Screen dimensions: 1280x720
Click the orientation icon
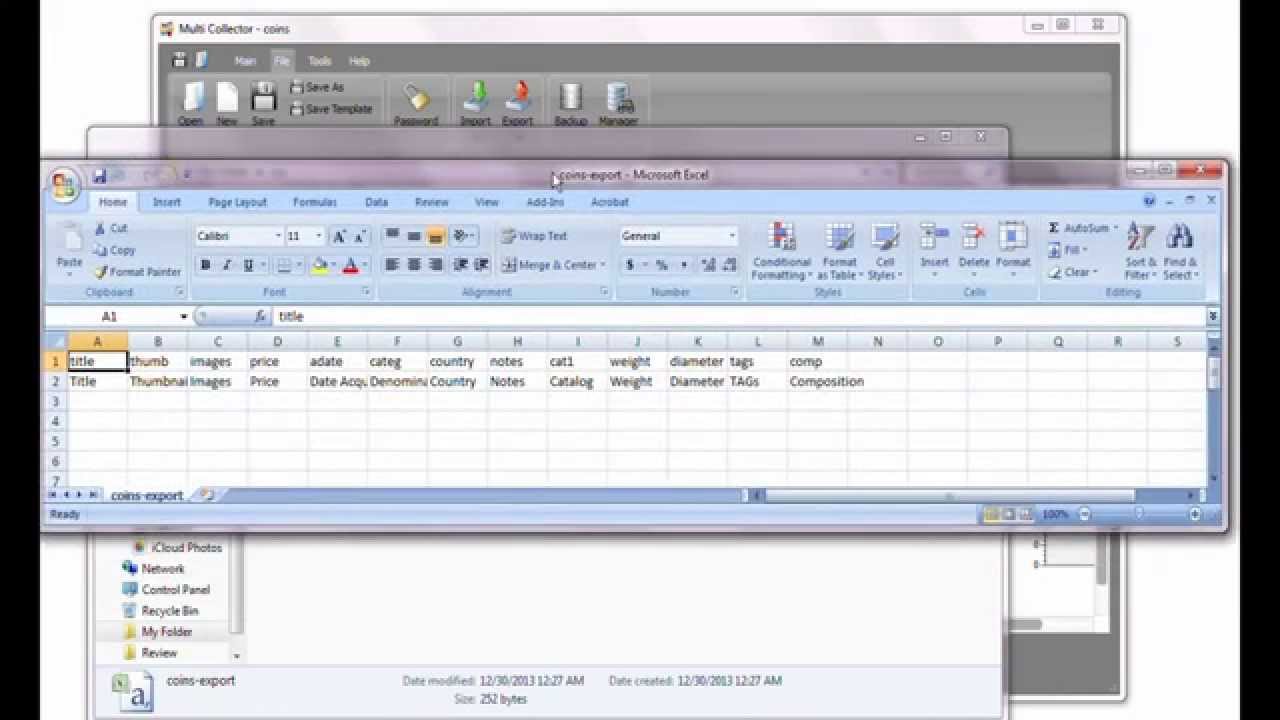(462, 236)
